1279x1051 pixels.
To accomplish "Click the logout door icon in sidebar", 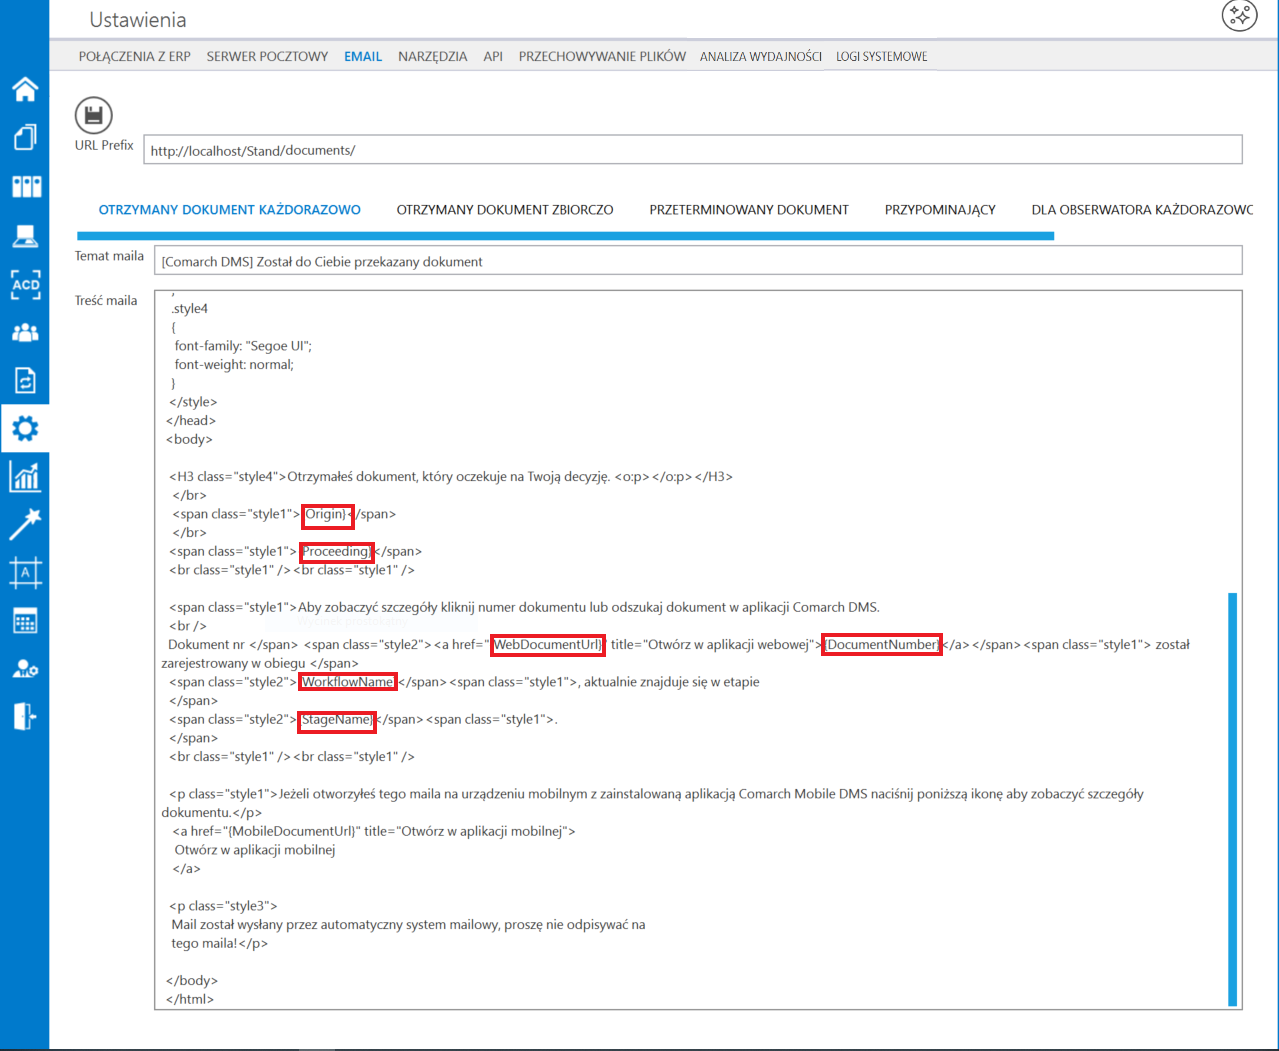I will point(25,716).
